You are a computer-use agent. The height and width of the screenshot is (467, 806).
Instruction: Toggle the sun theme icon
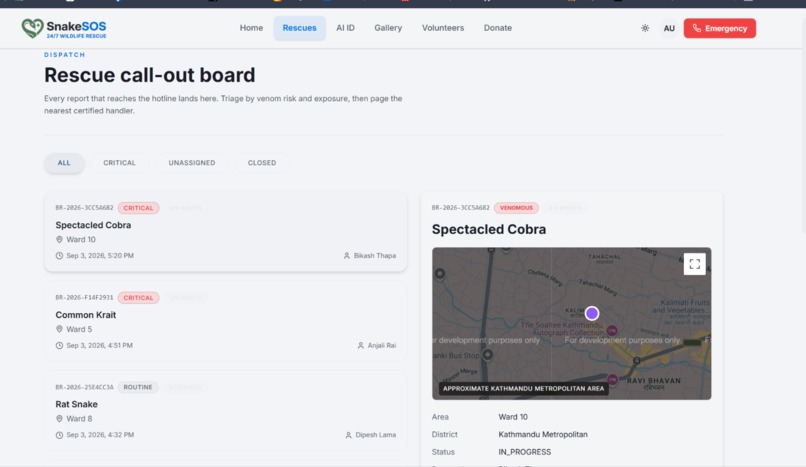point(645,28)
